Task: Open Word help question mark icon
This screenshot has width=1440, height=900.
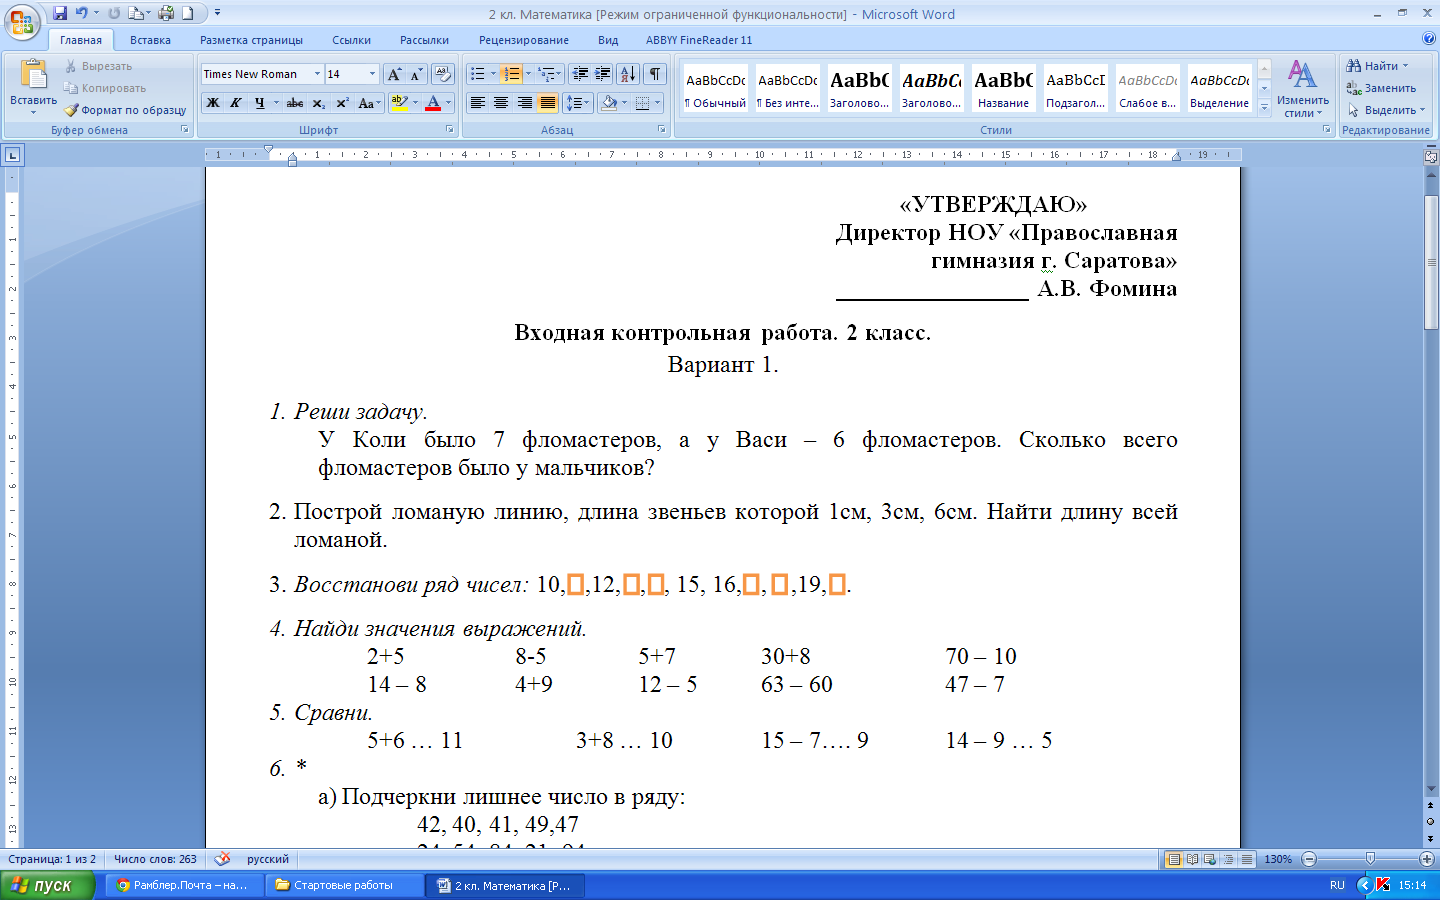Action: tap(1428, 39)
